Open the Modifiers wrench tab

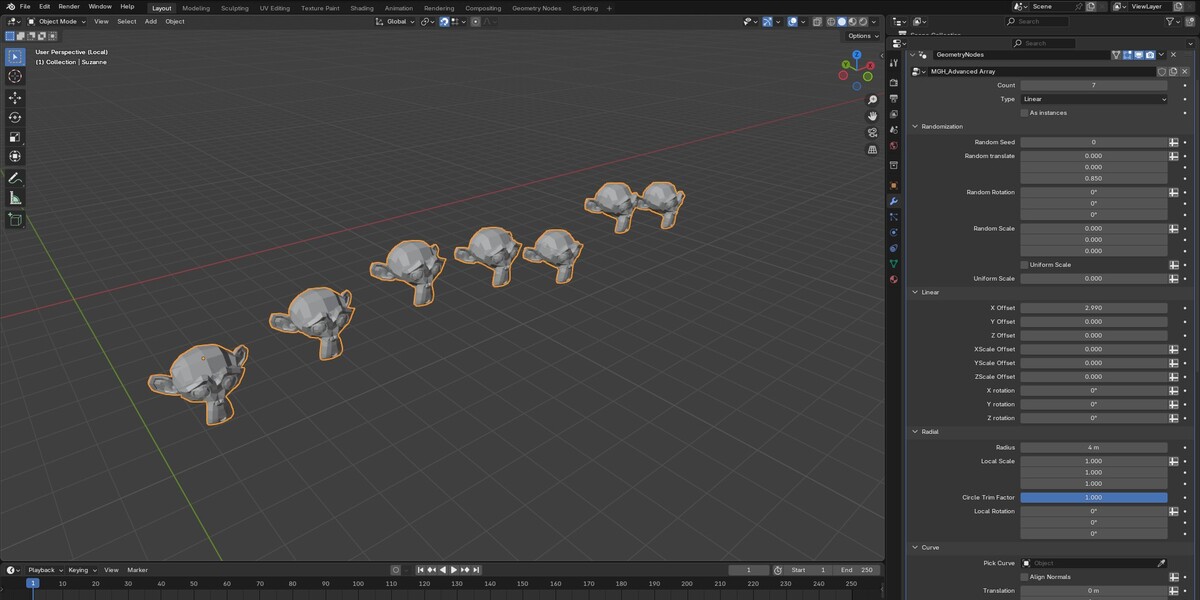pos(894,201)
